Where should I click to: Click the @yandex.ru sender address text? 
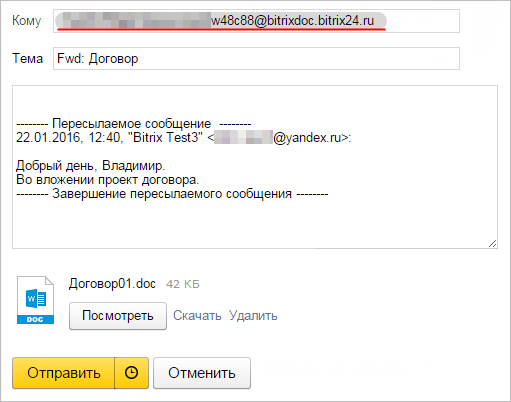(307, 138)
